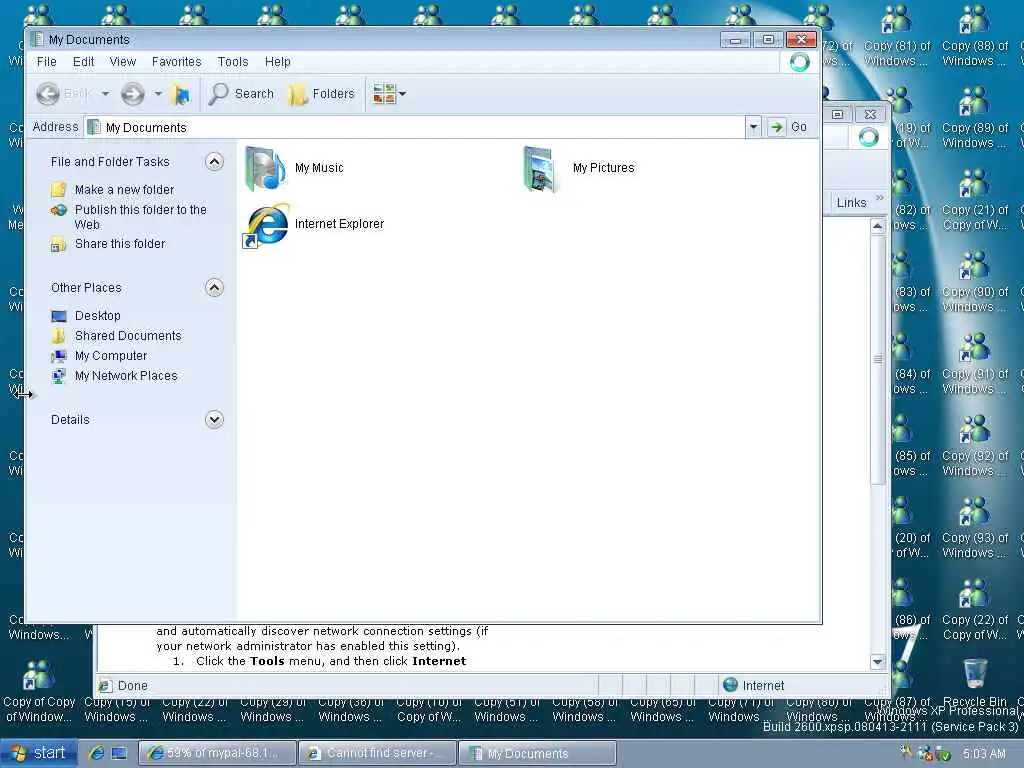Screen dimensions: 1024x768
Task: Click the My Network Places icon
Action: [59, 376]
